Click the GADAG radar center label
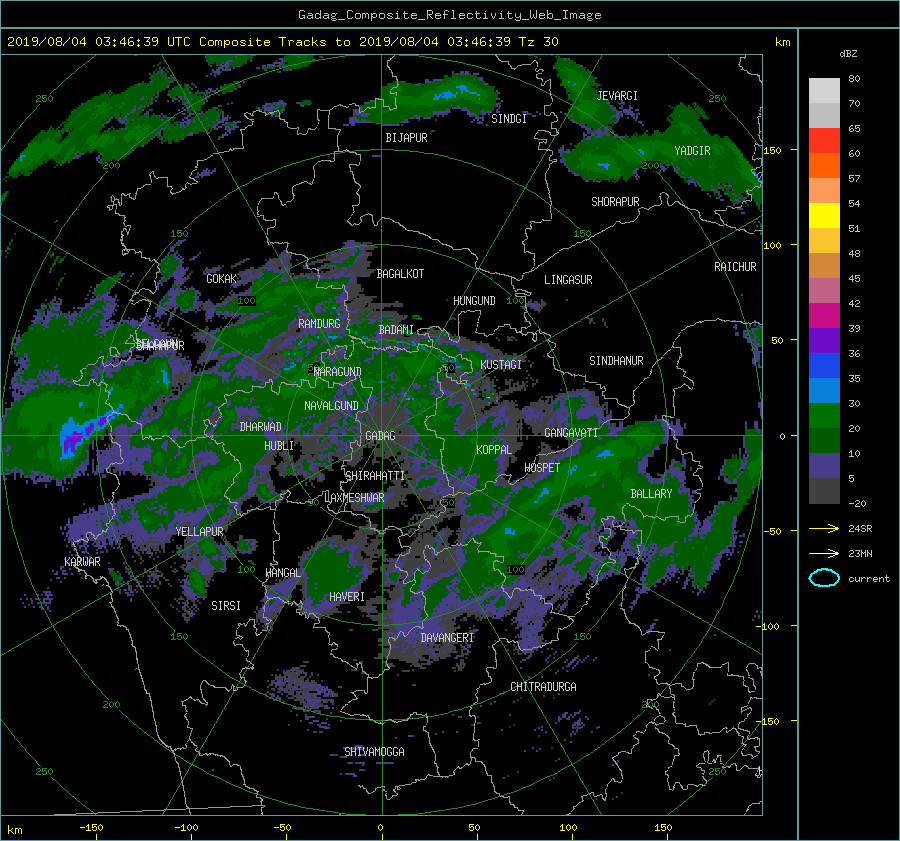 (380, 436)
